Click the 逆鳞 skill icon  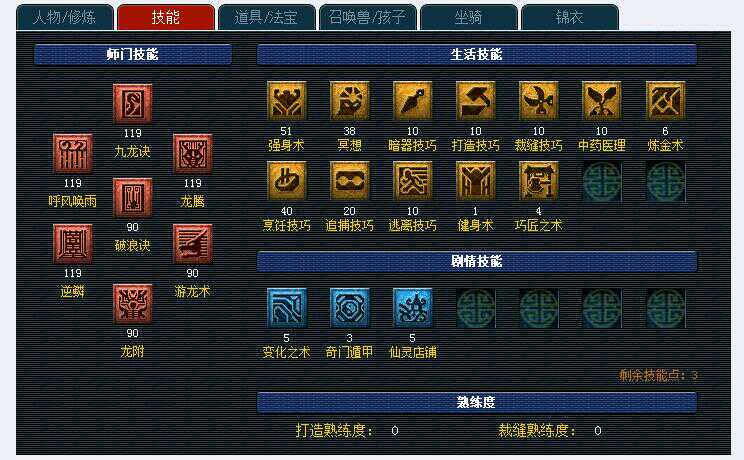tap(72, 244)
